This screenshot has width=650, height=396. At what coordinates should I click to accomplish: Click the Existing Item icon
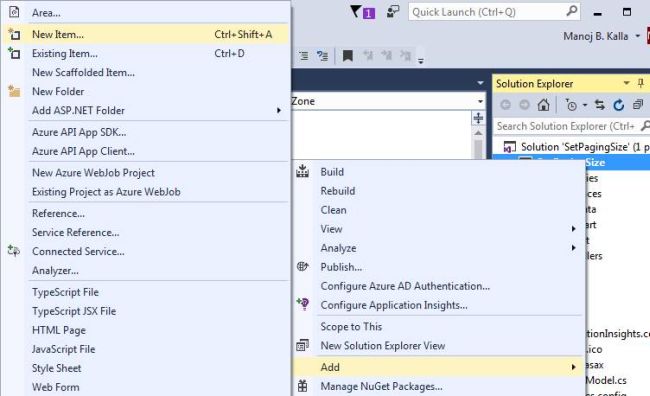point(14,53)
